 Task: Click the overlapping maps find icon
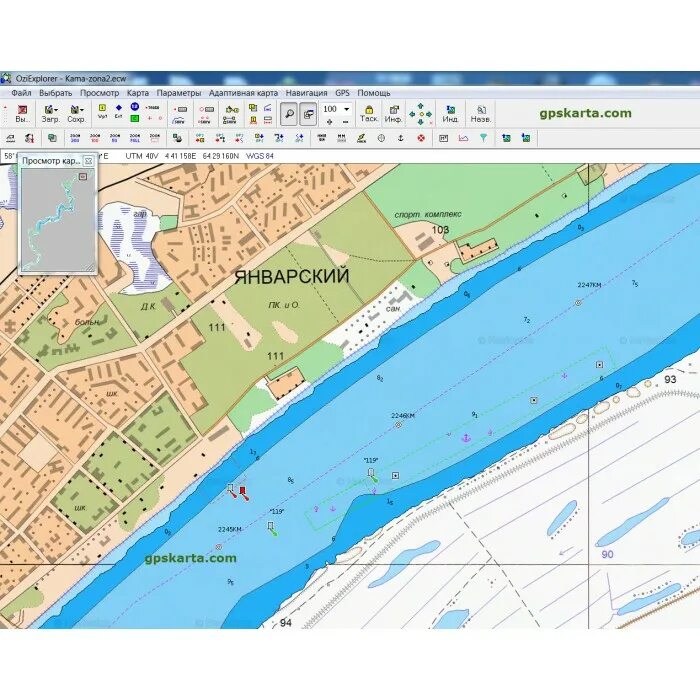pos(52,138)
